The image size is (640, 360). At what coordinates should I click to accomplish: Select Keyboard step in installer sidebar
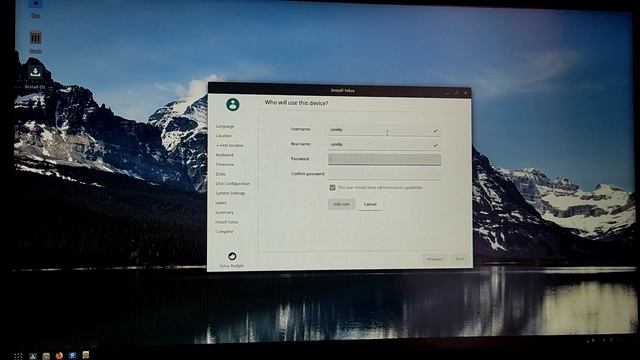224,155
